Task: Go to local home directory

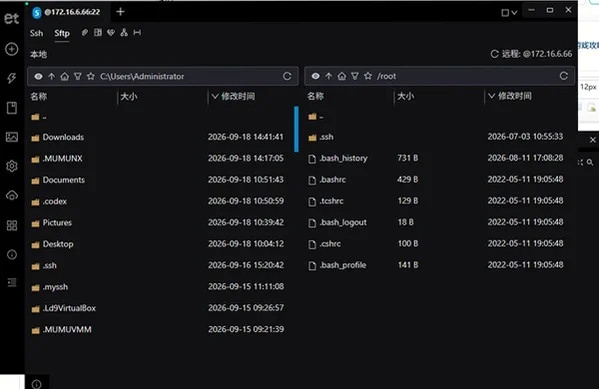Action: 65,76
